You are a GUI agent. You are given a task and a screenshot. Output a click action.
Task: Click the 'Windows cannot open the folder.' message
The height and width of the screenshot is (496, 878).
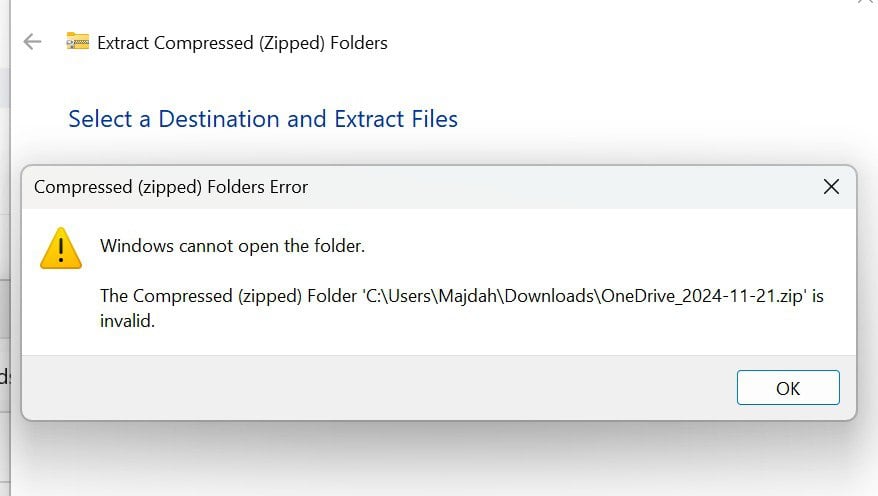point(232,246)
